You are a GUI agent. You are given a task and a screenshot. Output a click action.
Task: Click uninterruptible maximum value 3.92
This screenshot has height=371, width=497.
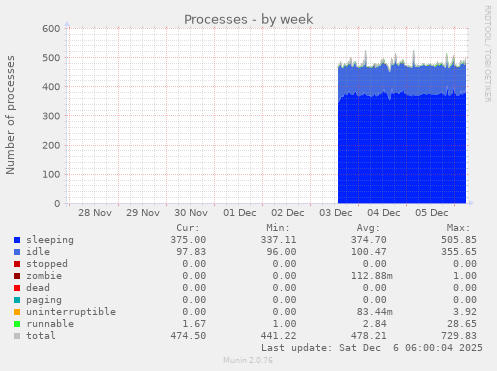[x=465, y=312]
